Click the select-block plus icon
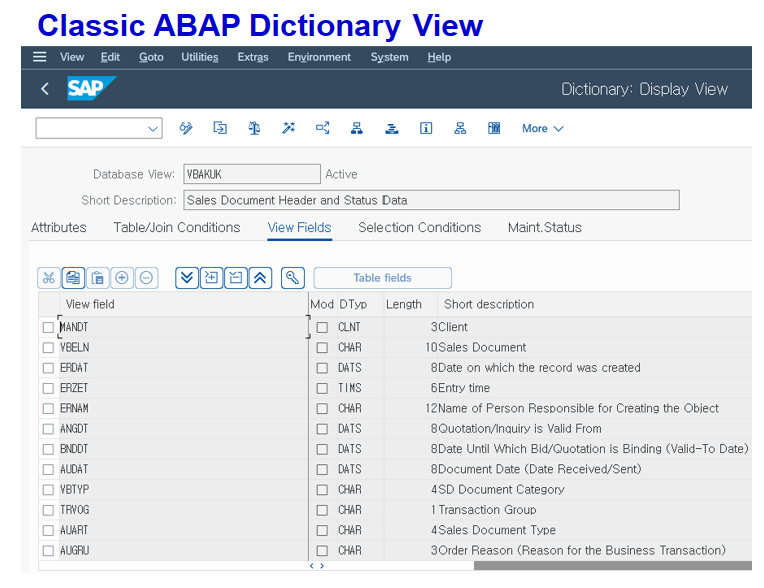The image size is (764, 588). tap(211, 278)
